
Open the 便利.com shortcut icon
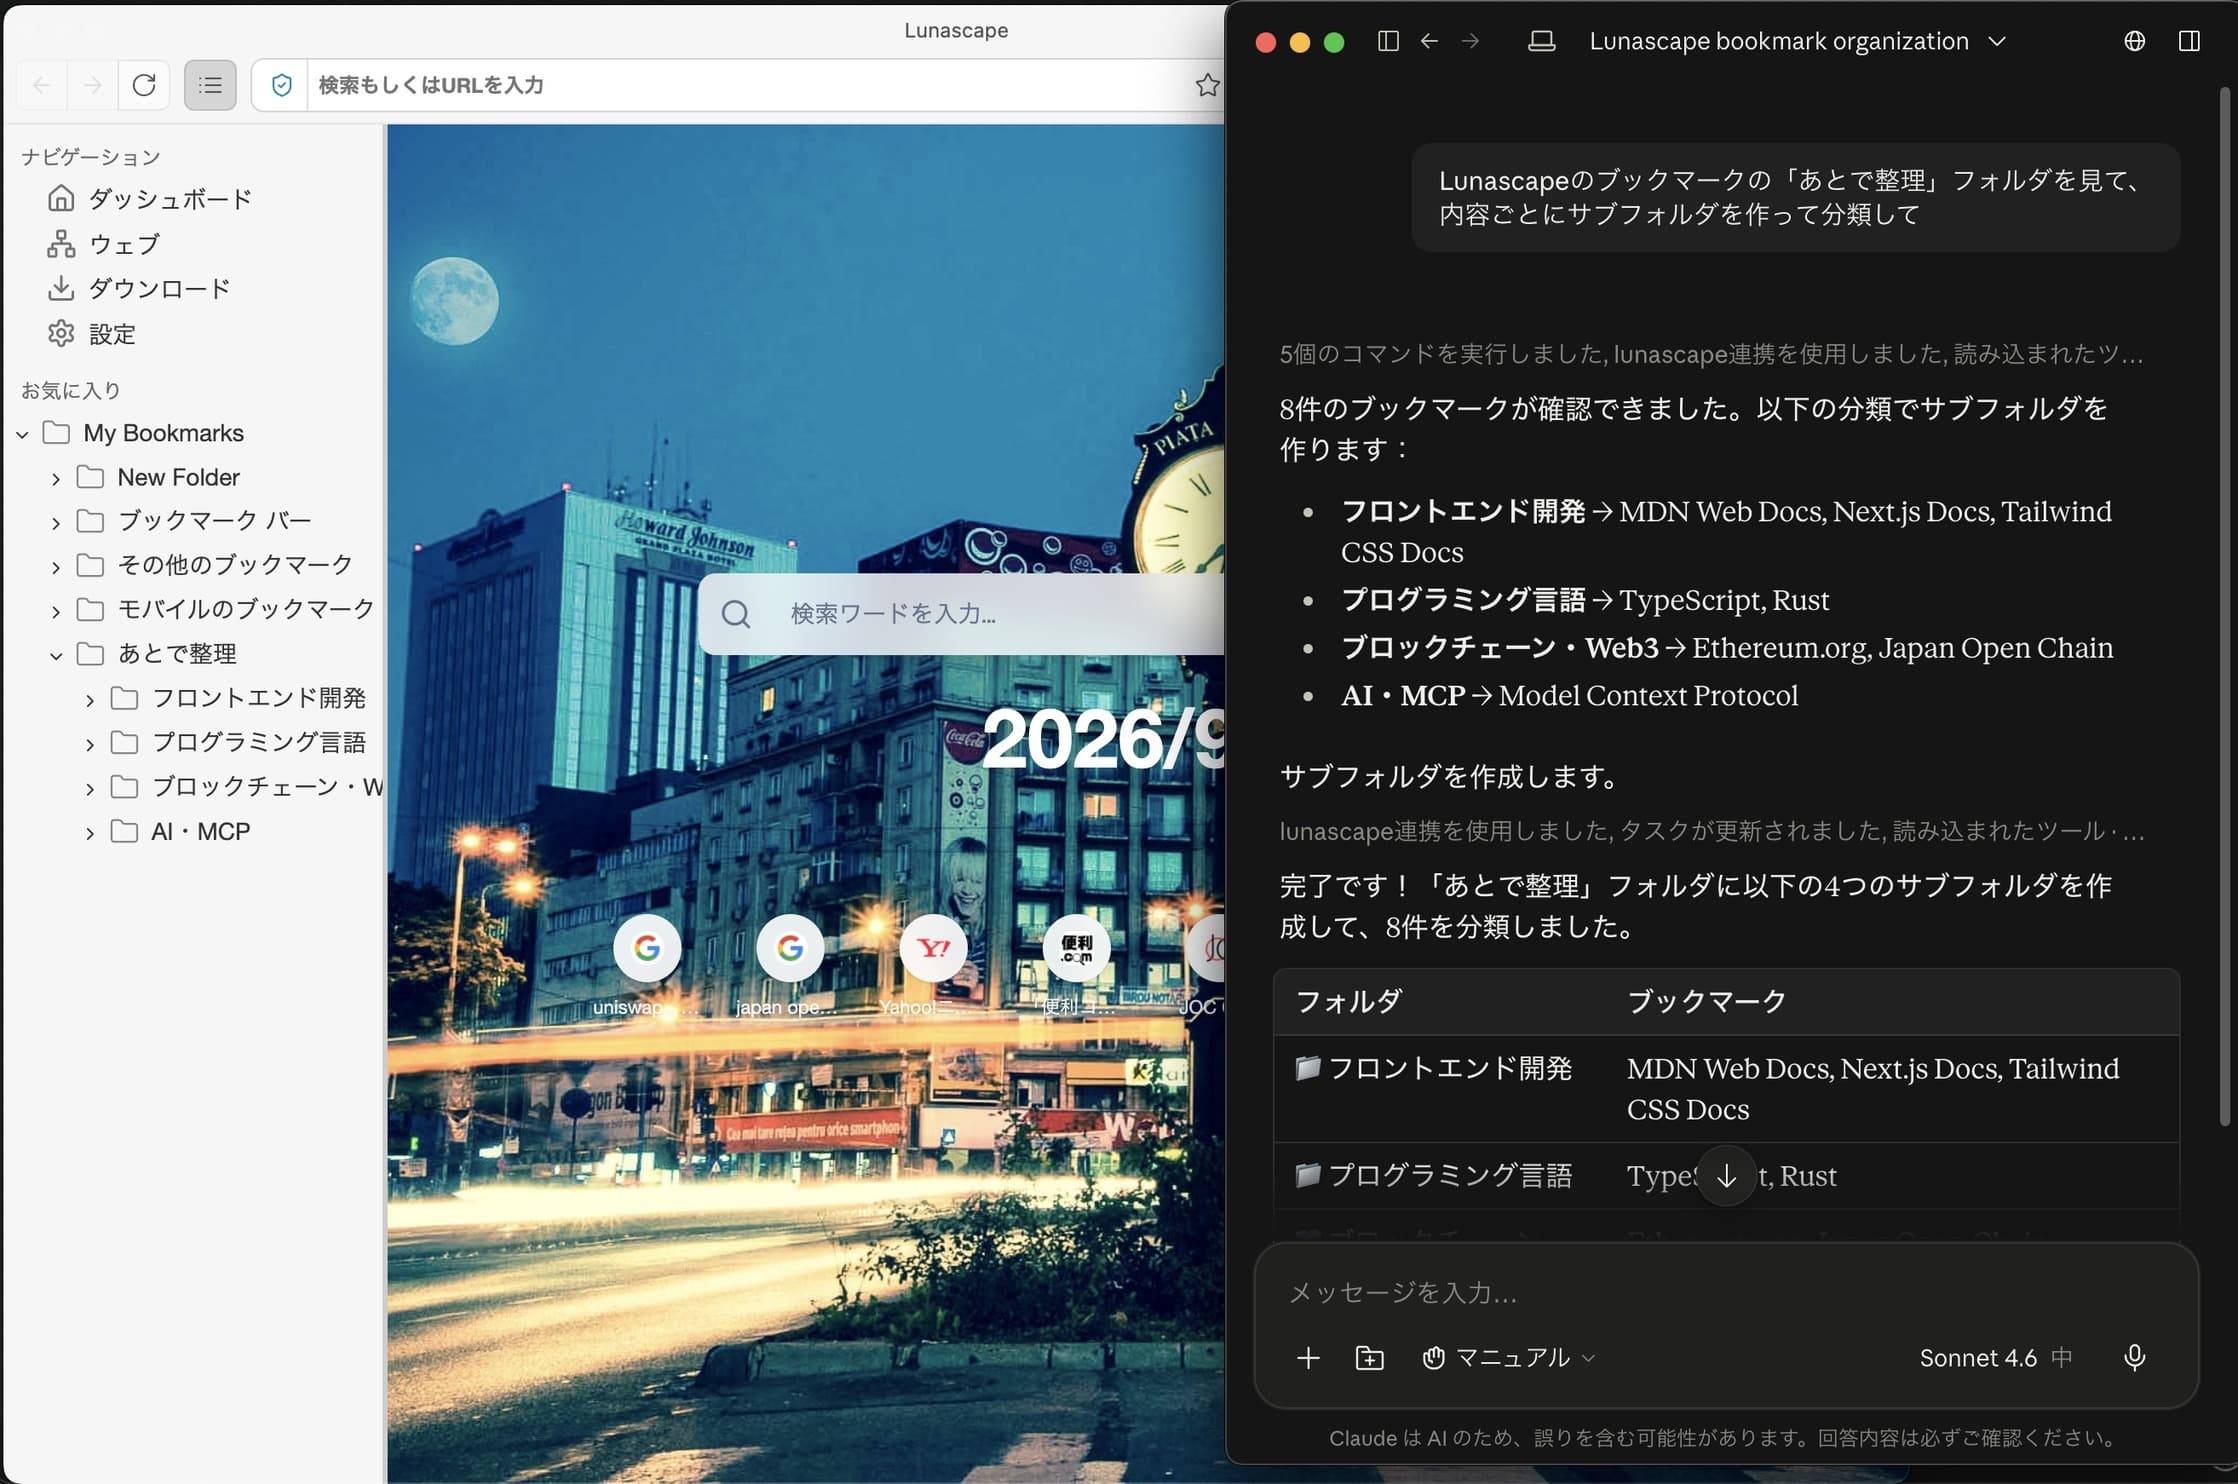[1076, 948]
